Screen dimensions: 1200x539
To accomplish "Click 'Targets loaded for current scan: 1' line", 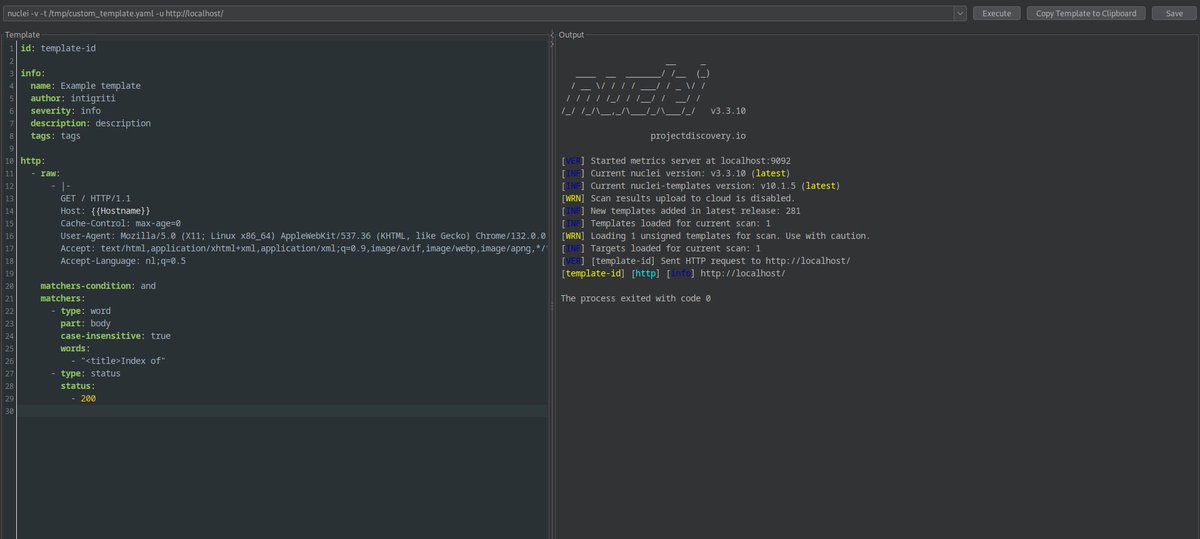I will [661, 248].
